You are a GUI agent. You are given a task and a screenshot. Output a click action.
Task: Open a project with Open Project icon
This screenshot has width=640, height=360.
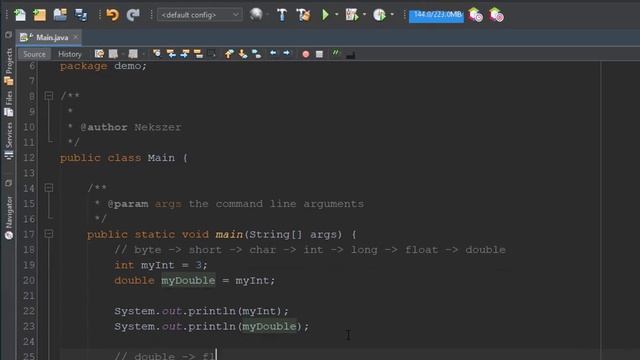(60, 15)
